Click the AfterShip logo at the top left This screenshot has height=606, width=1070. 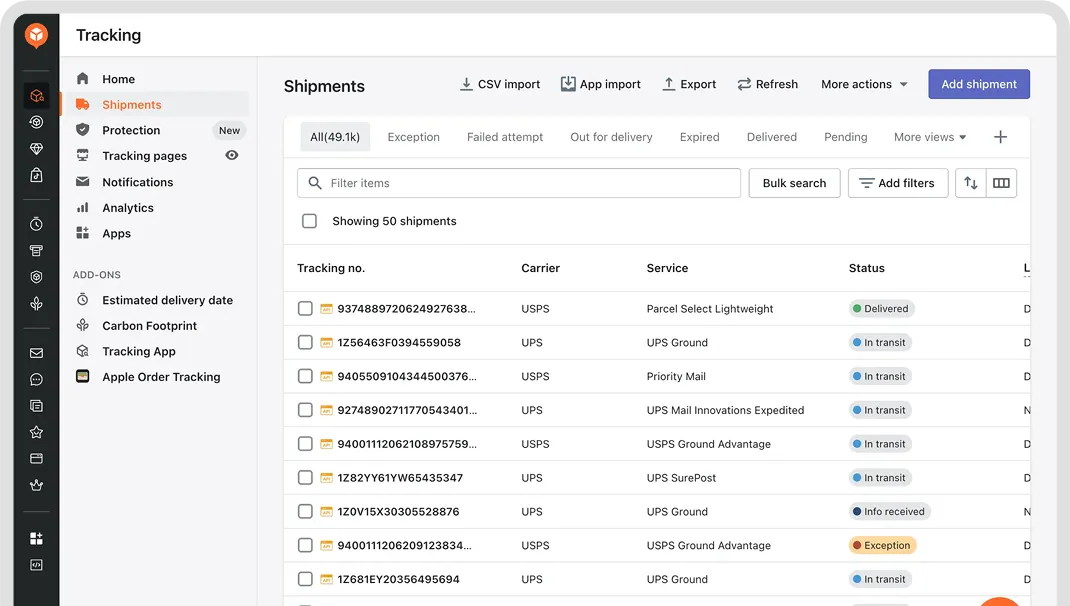[35, 36]
